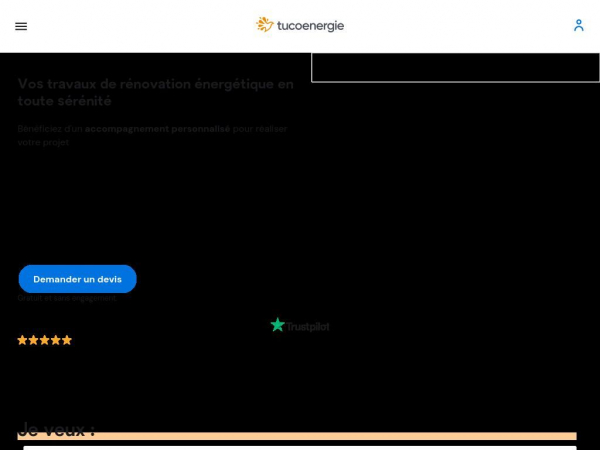The width and height of the screenshot is (600, 450).
Task: Click the 'Je veux :' heading
Action: tap(56, 429)
